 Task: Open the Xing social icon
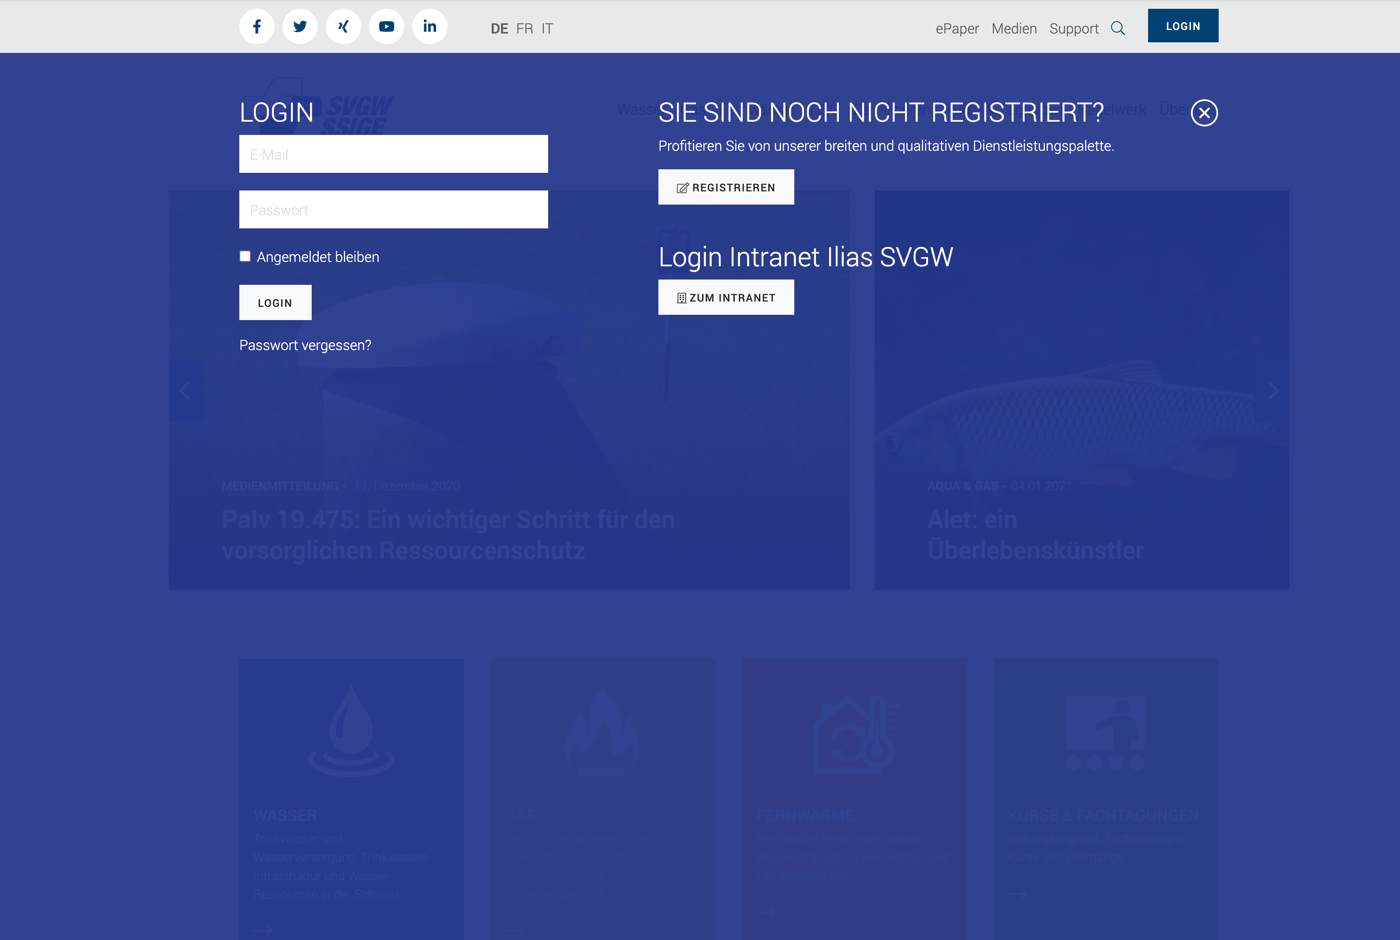pyautogui.click(x=343, y=27)
